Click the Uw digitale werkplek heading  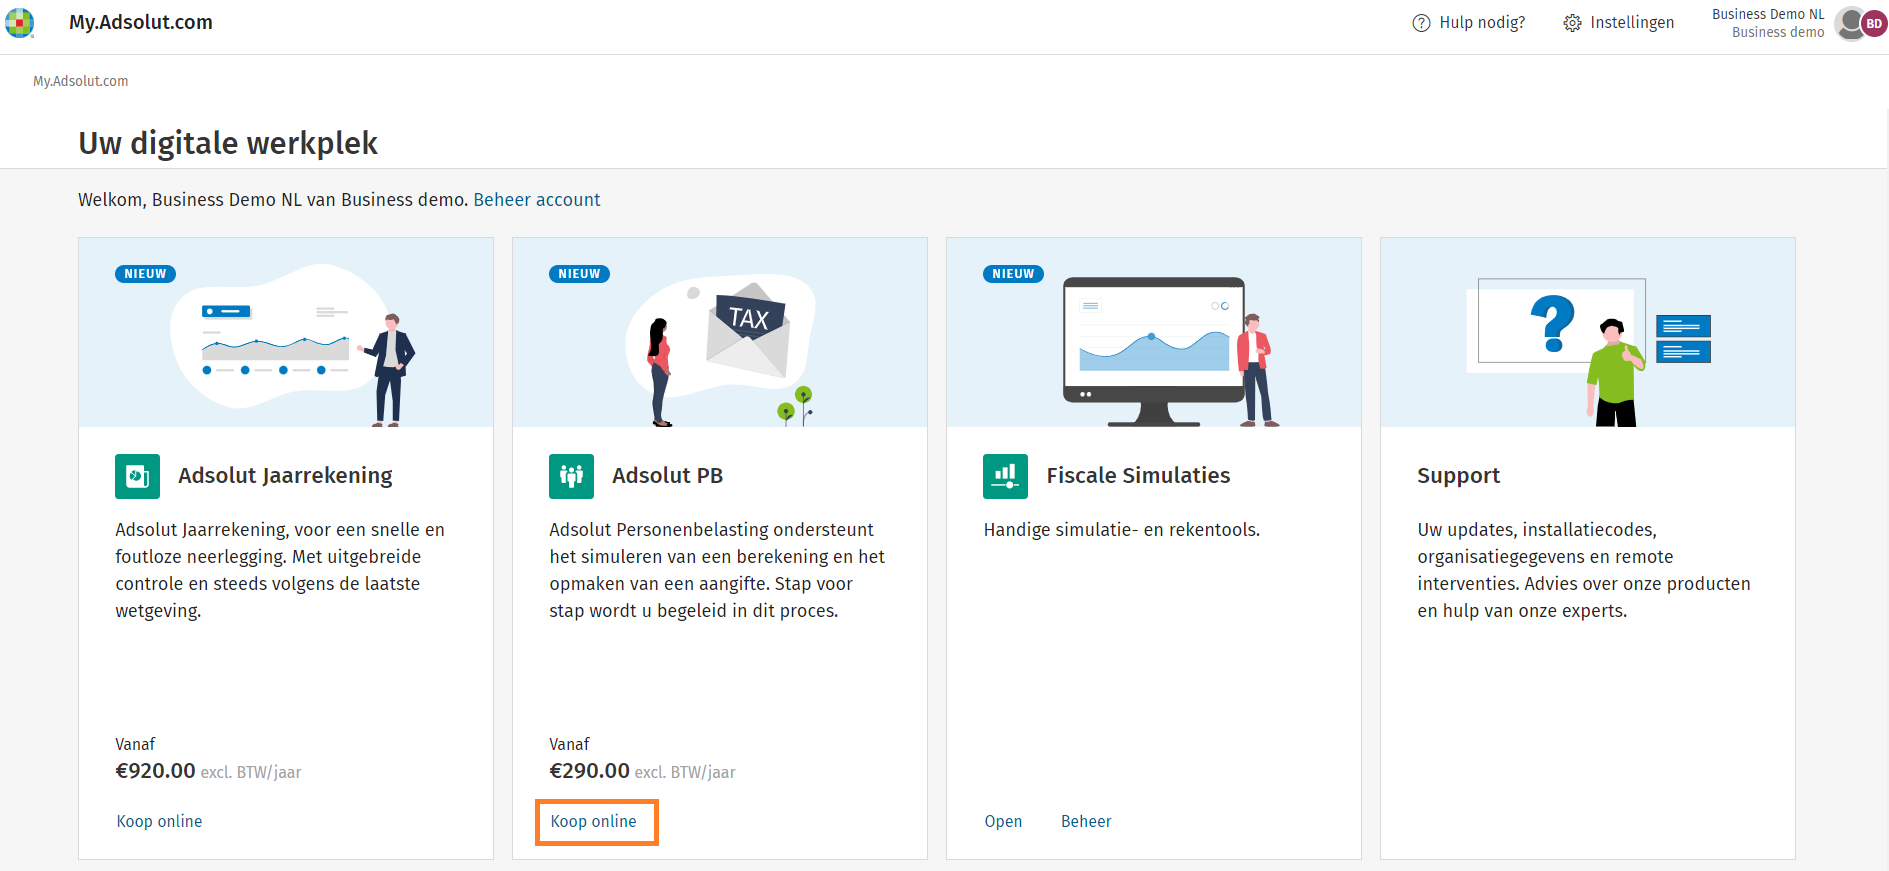pos(228,144)
